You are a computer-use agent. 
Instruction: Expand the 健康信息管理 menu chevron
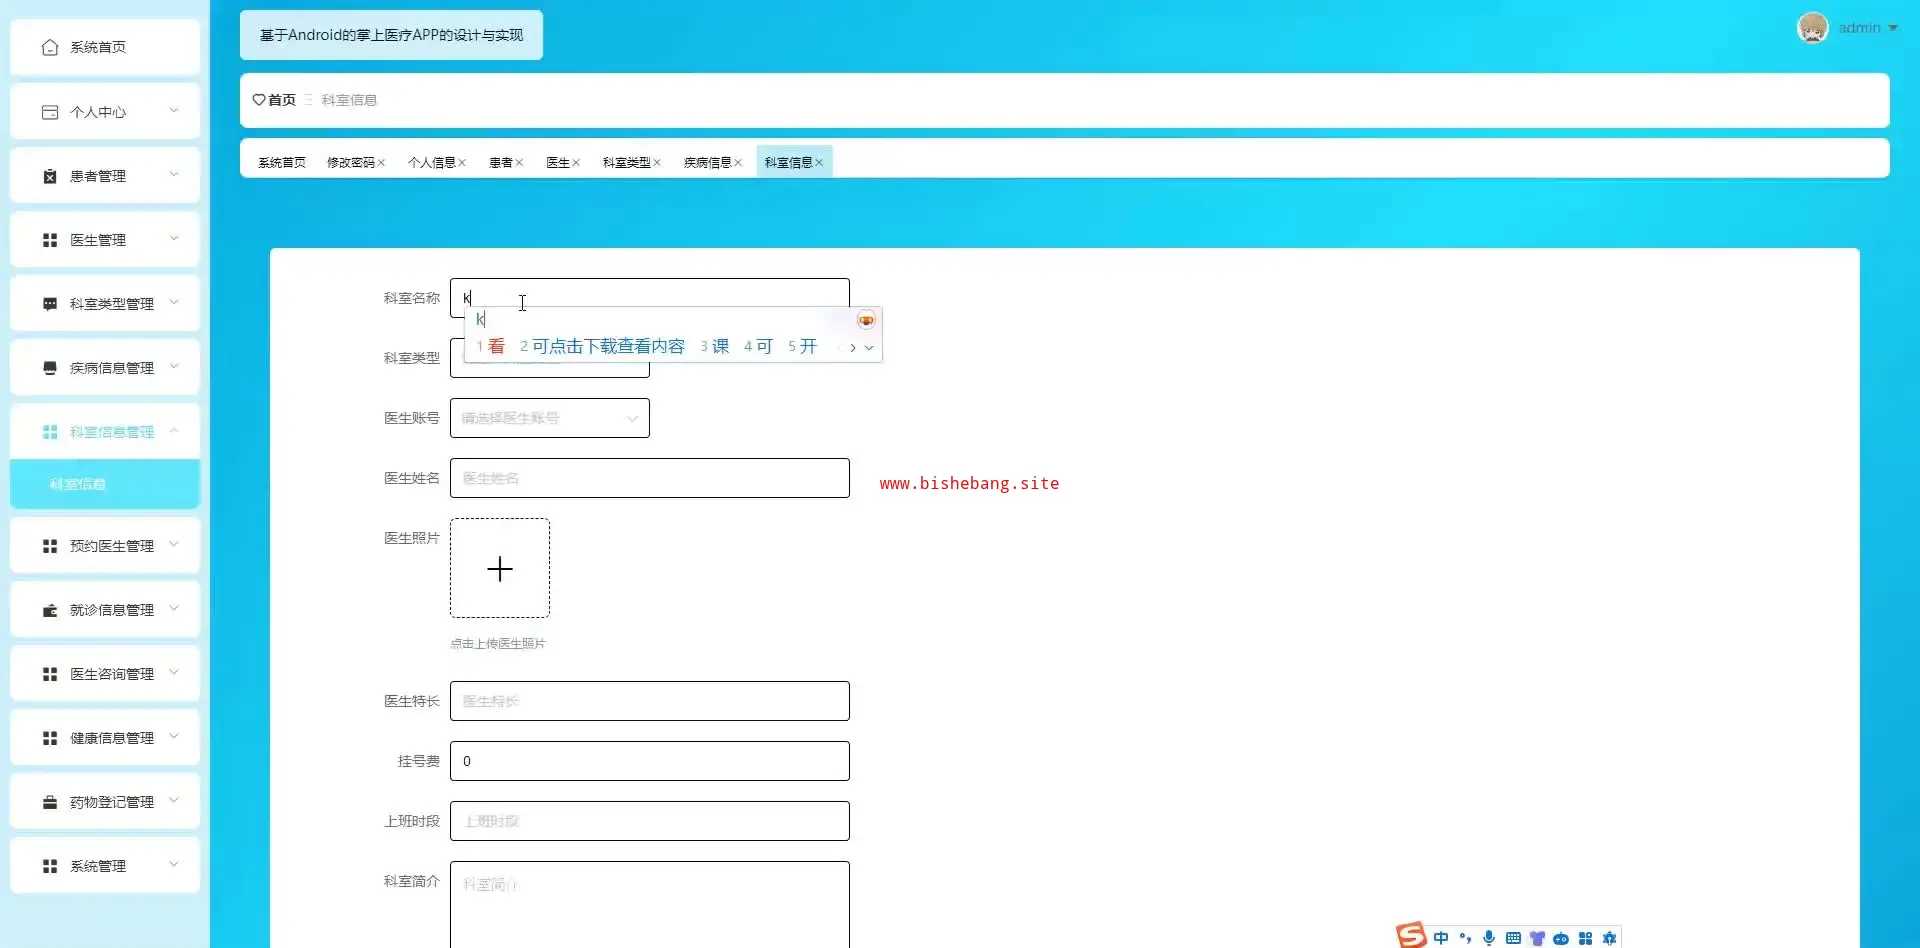[174, 737]
